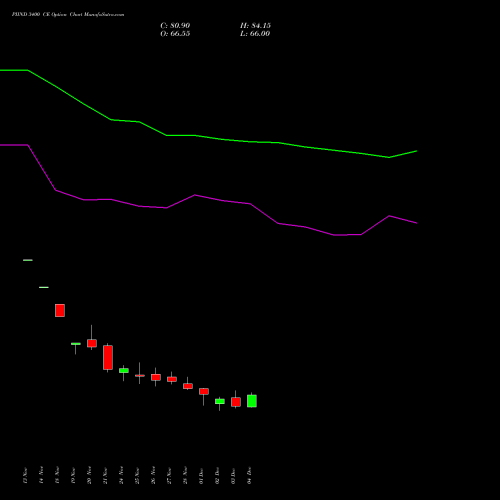500x500 pixels.
Task: Click the red candlestick for 18 Nov
Action: click(x=60, y=310)
